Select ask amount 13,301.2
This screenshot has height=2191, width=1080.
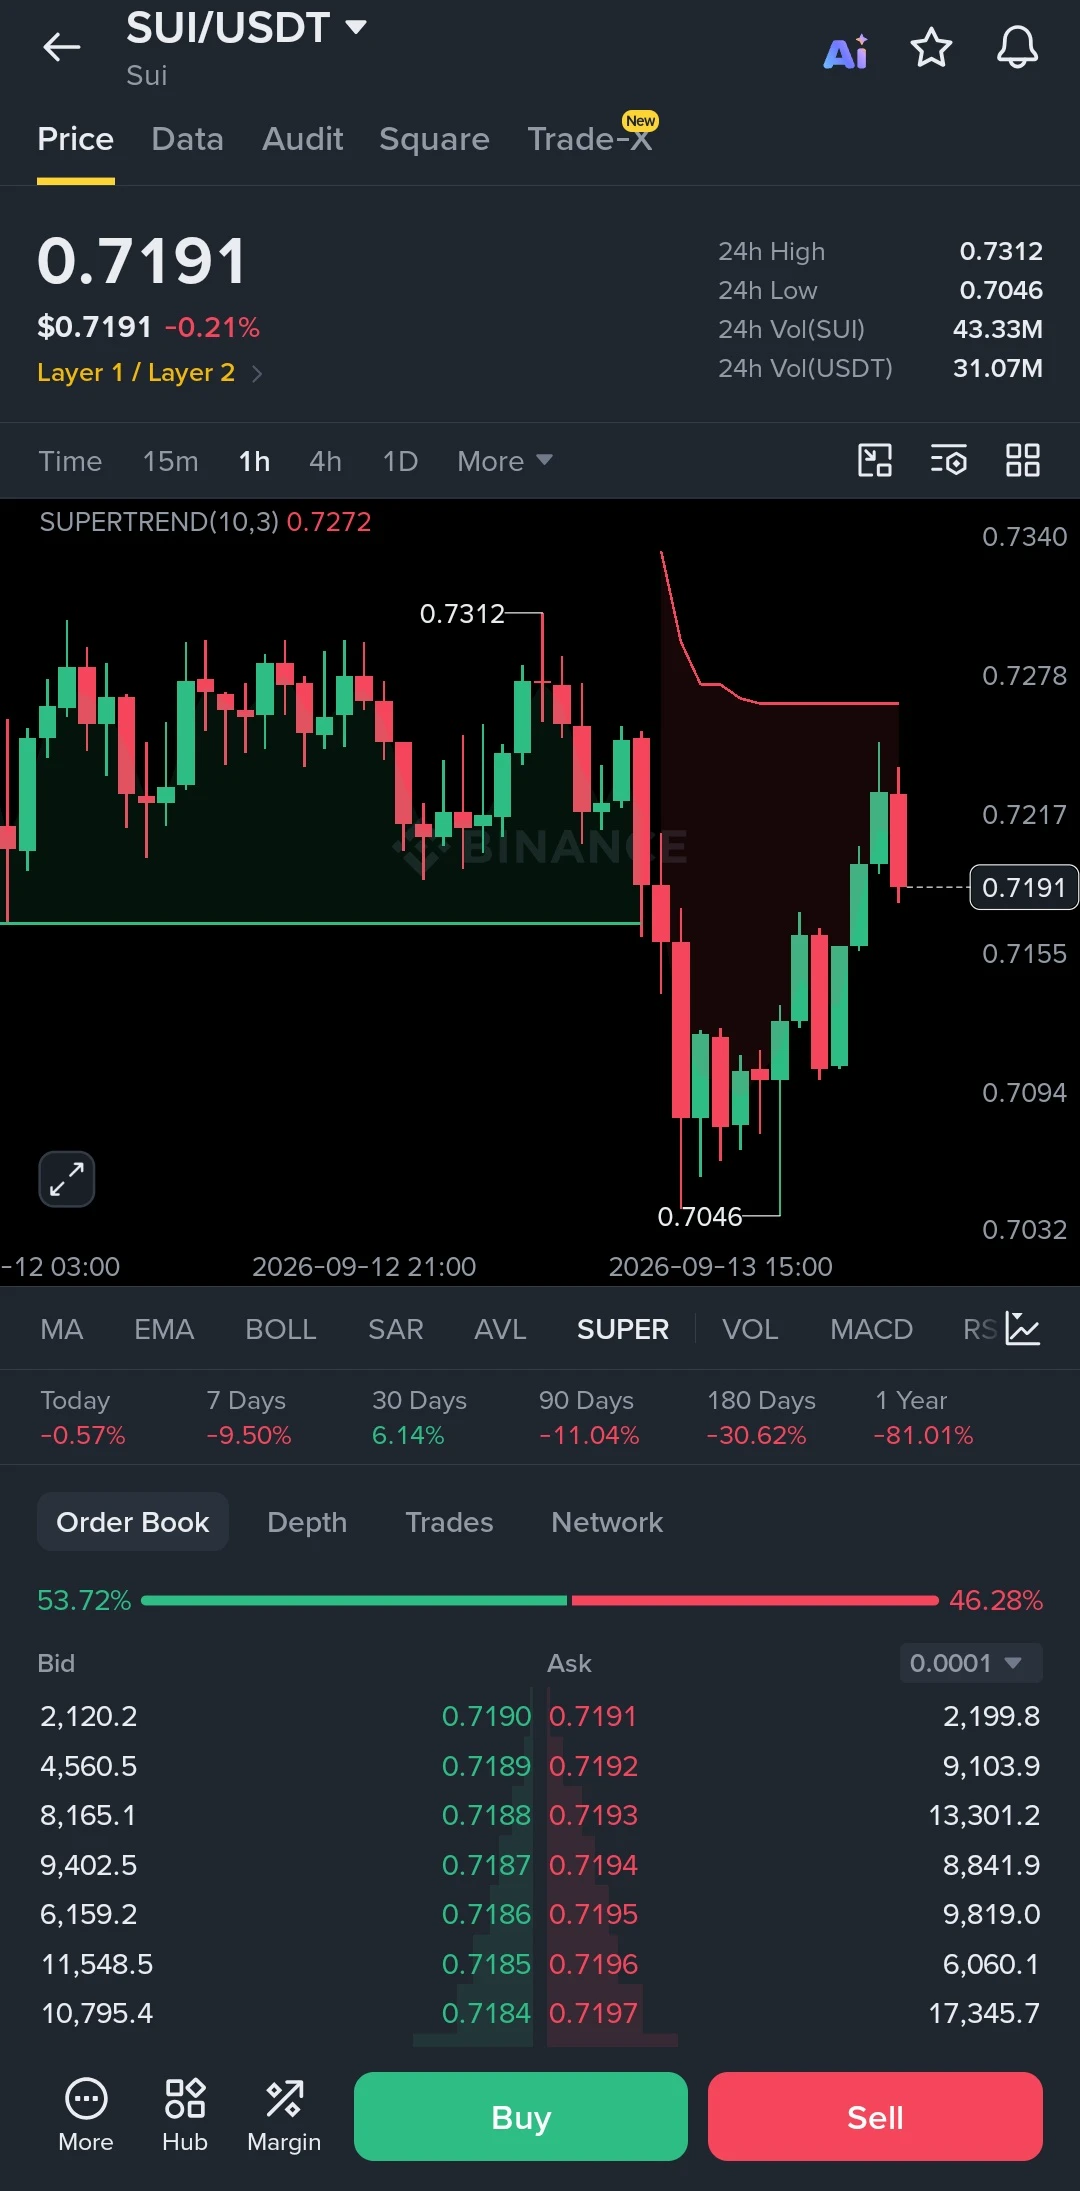(x=984, y=1815)
